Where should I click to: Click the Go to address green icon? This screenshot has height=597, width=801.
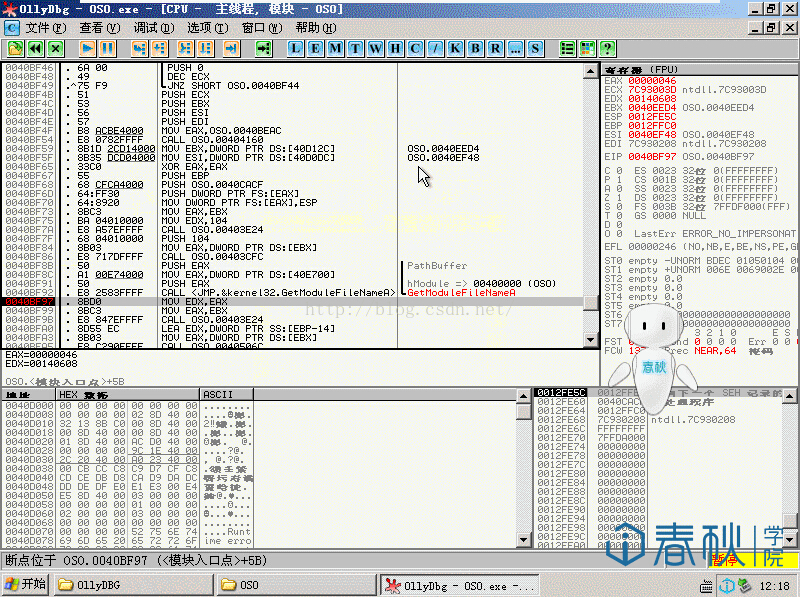pos(264,49)
